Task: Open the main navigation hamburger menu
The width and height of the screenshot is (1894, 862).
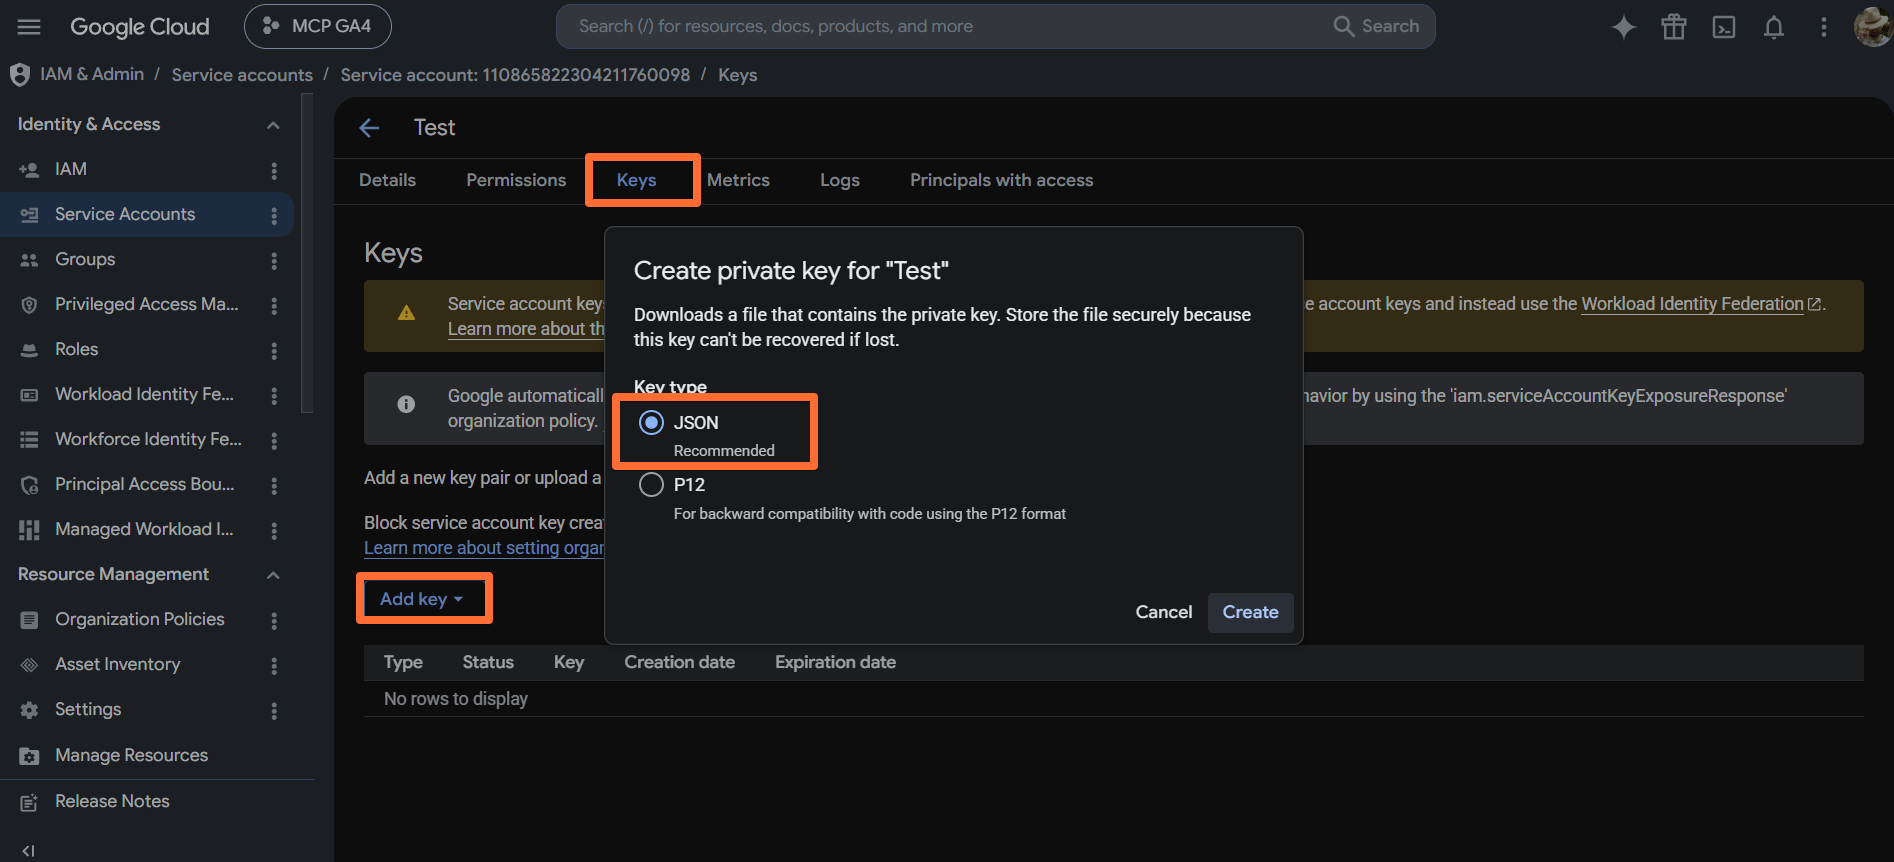Action: 29,27
